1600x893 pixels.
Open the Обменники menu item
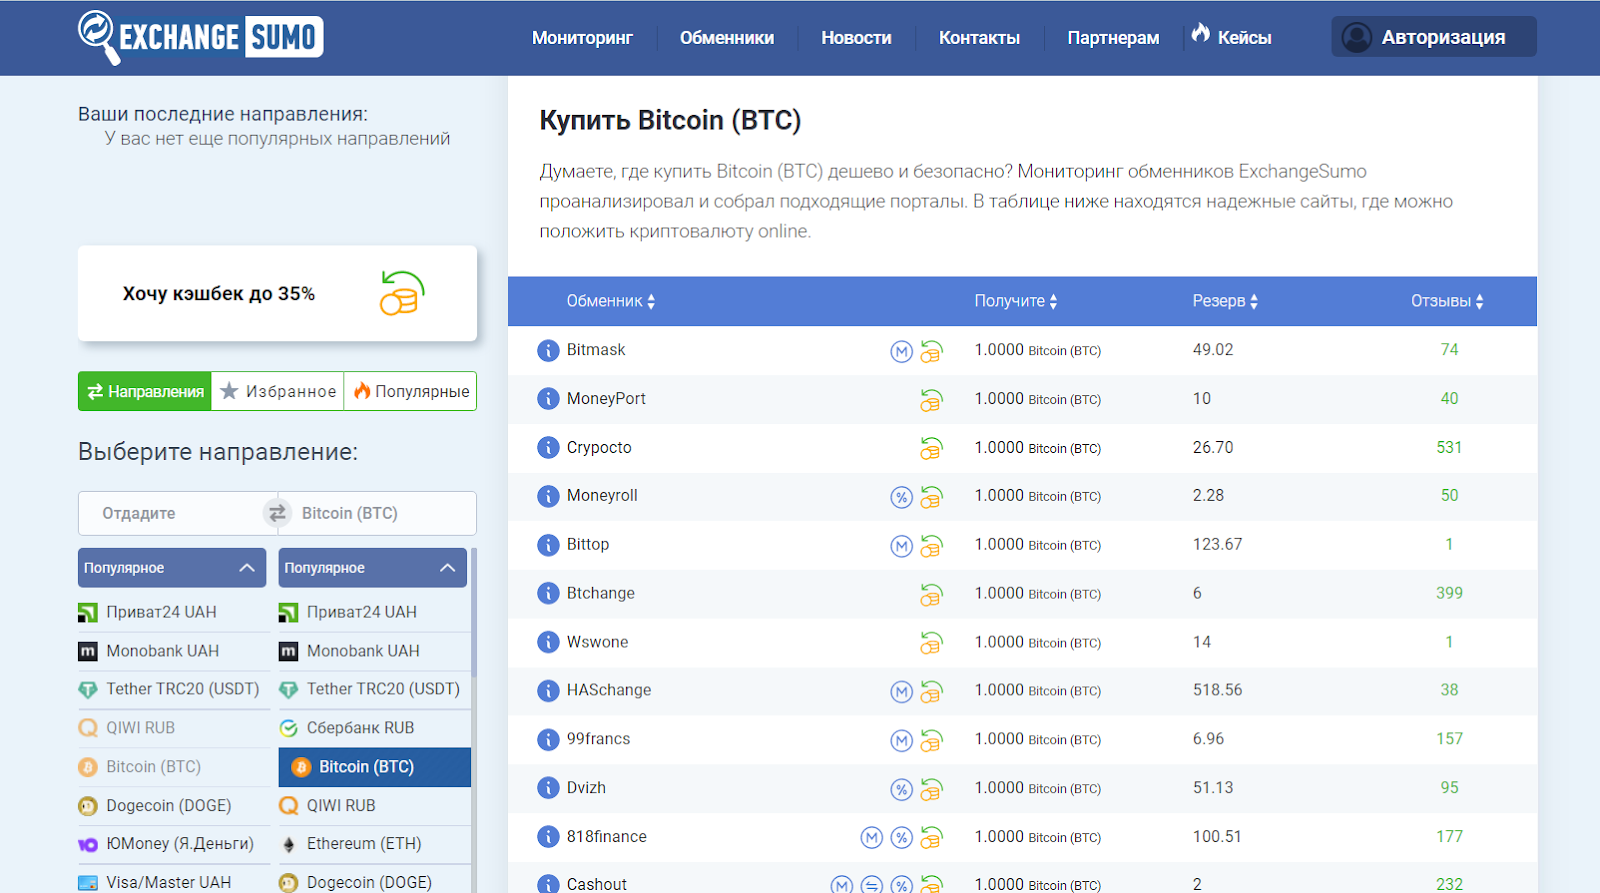727,38
